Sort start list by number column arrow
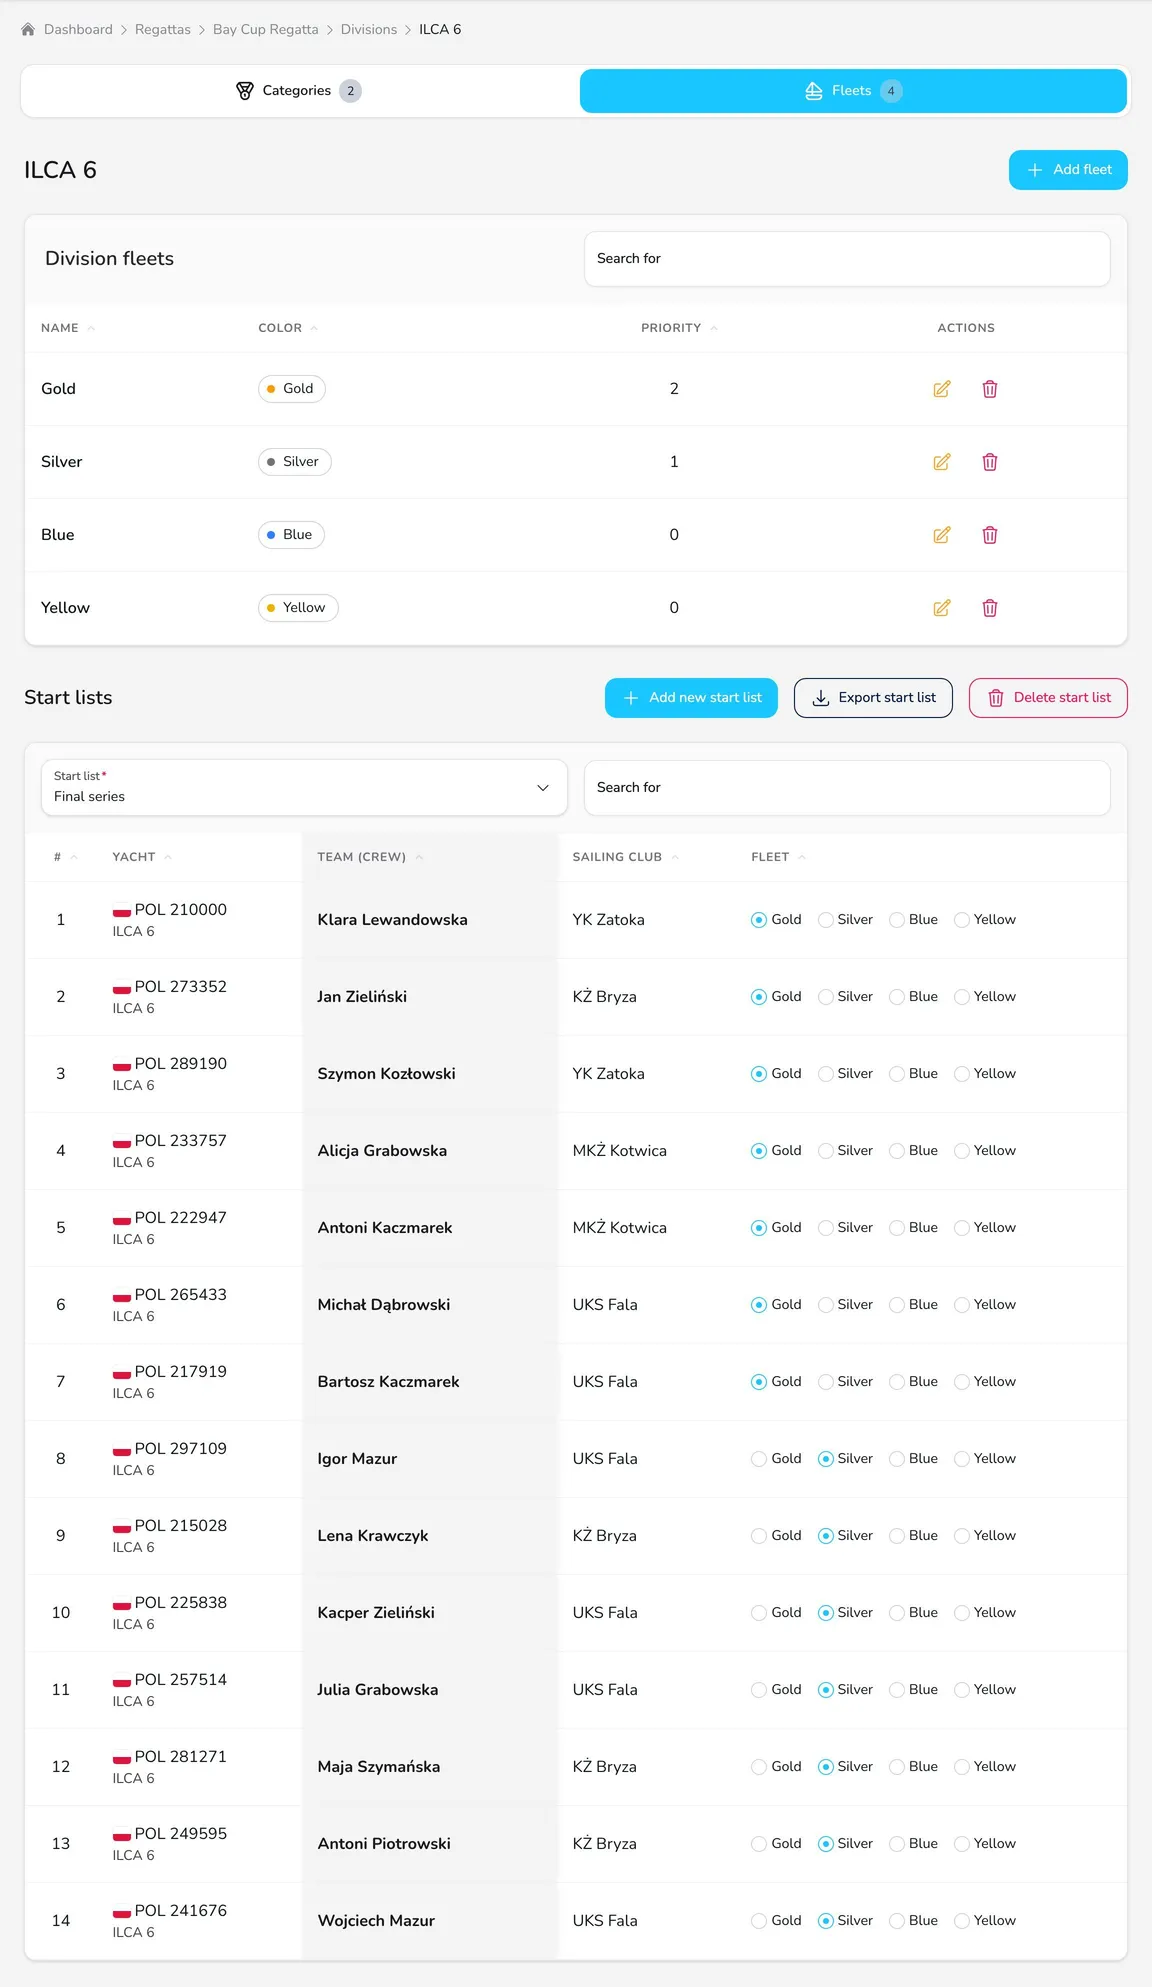 pos(74,857)
